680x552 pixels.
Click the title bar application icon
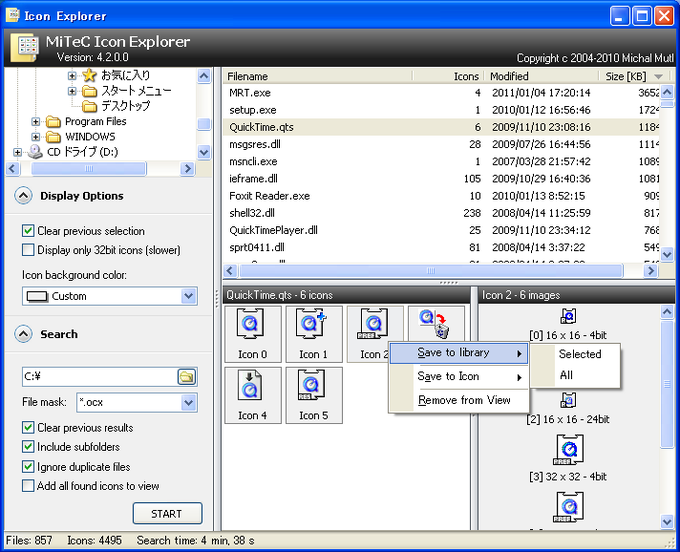[x=13, y=15]
